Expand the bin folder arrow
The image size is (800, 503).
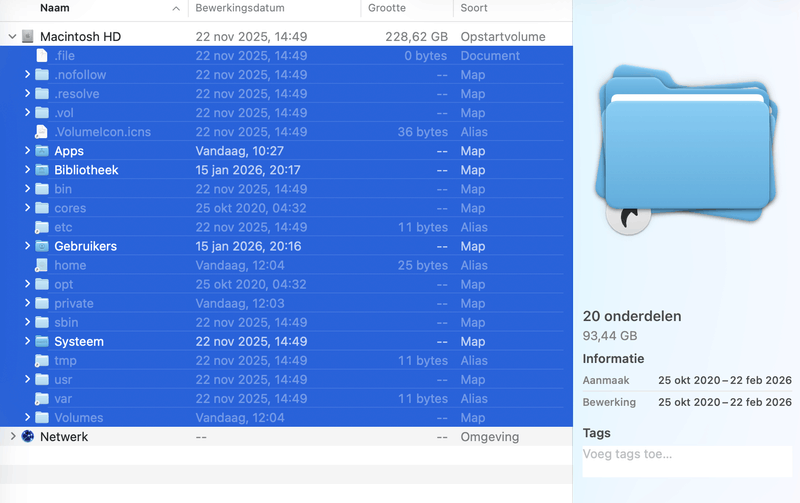click(x=28, y=189)
